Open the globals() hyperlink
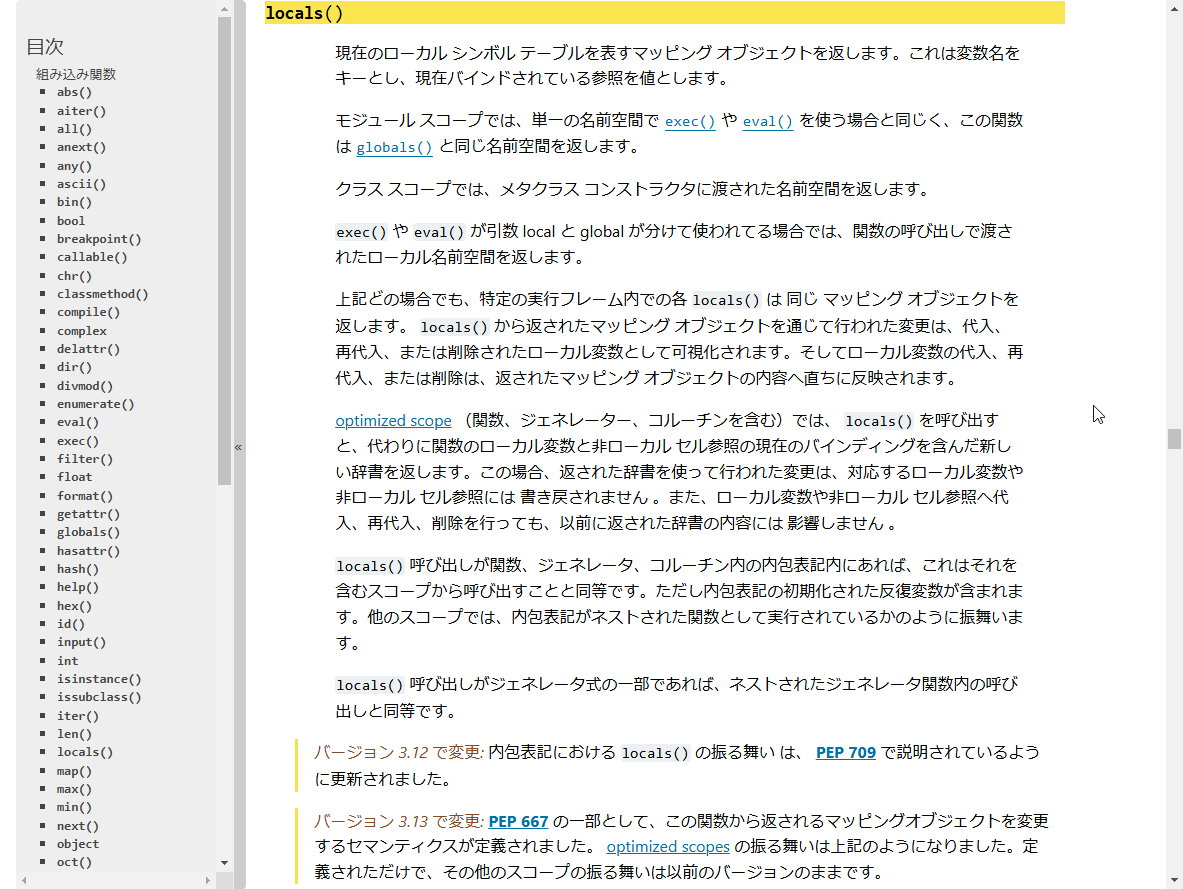This screenshot has width=1183, height=889. (393, 148)
